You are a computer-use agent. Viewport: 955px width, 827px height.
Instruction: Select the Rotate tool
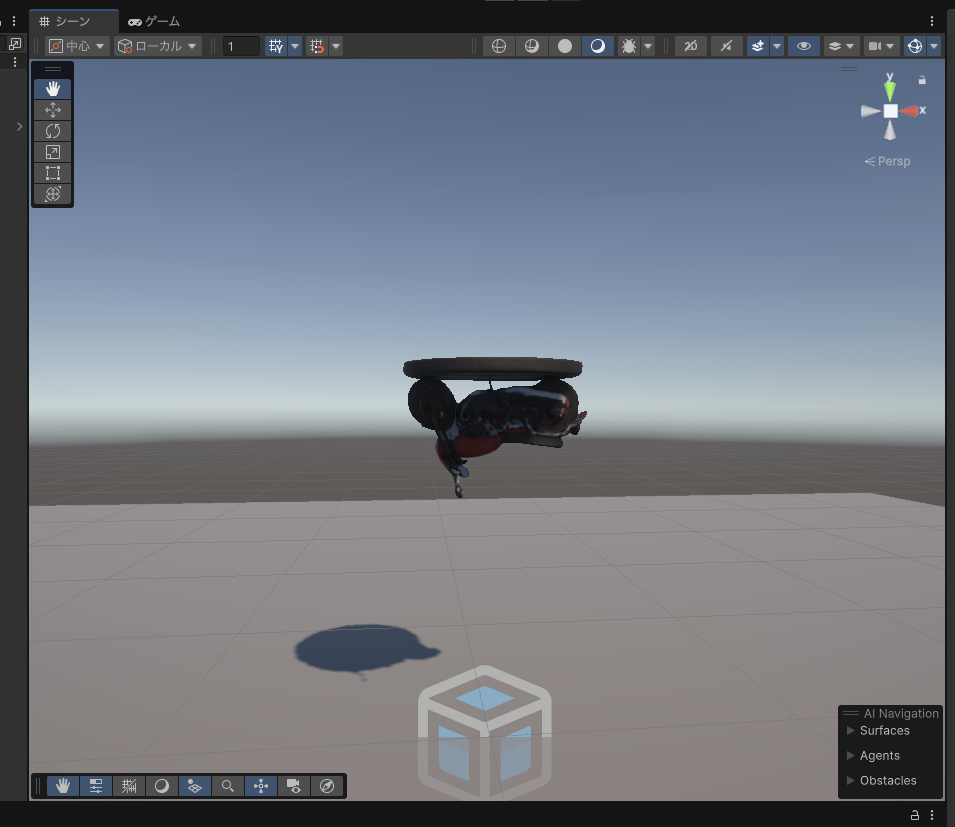pos(52,131)
